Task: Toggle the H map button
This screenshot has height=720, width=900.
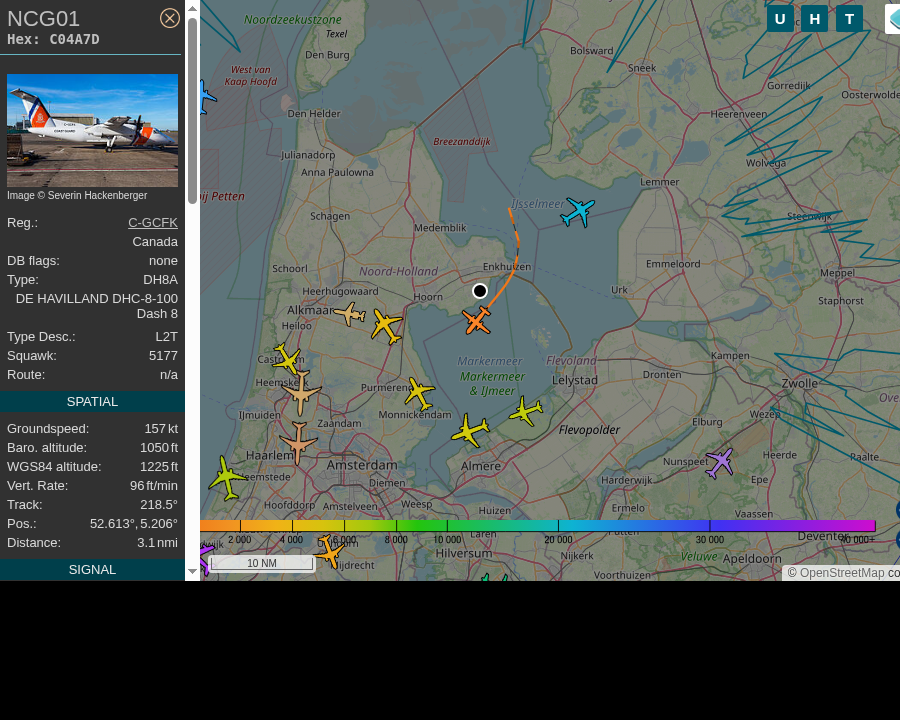Action: (x=814, y=19)
